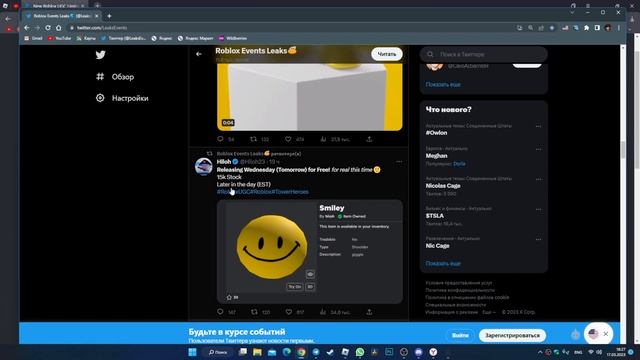Click Показать еще under trends list

[443, 264]
